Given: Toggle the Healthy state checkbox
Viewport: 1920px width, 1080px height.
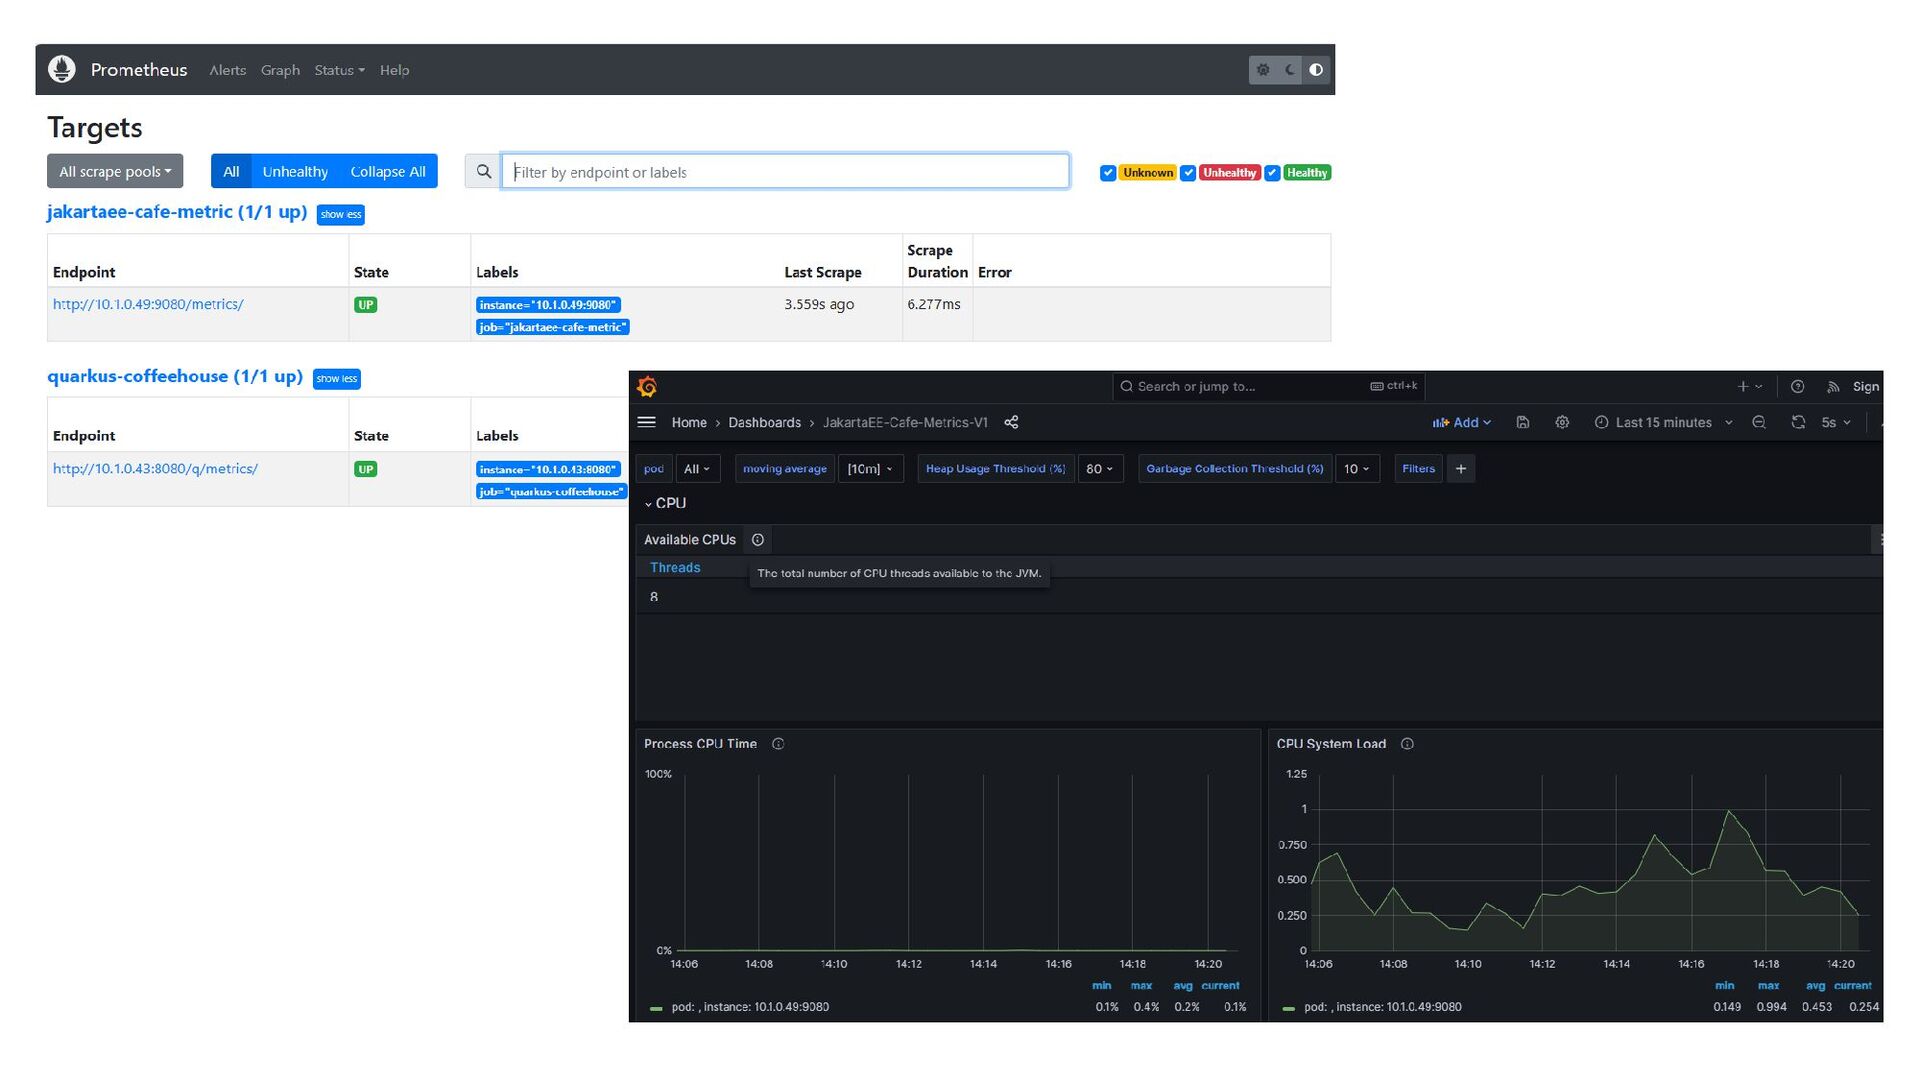Looking at the screenshot, I should pos(1272,173).
